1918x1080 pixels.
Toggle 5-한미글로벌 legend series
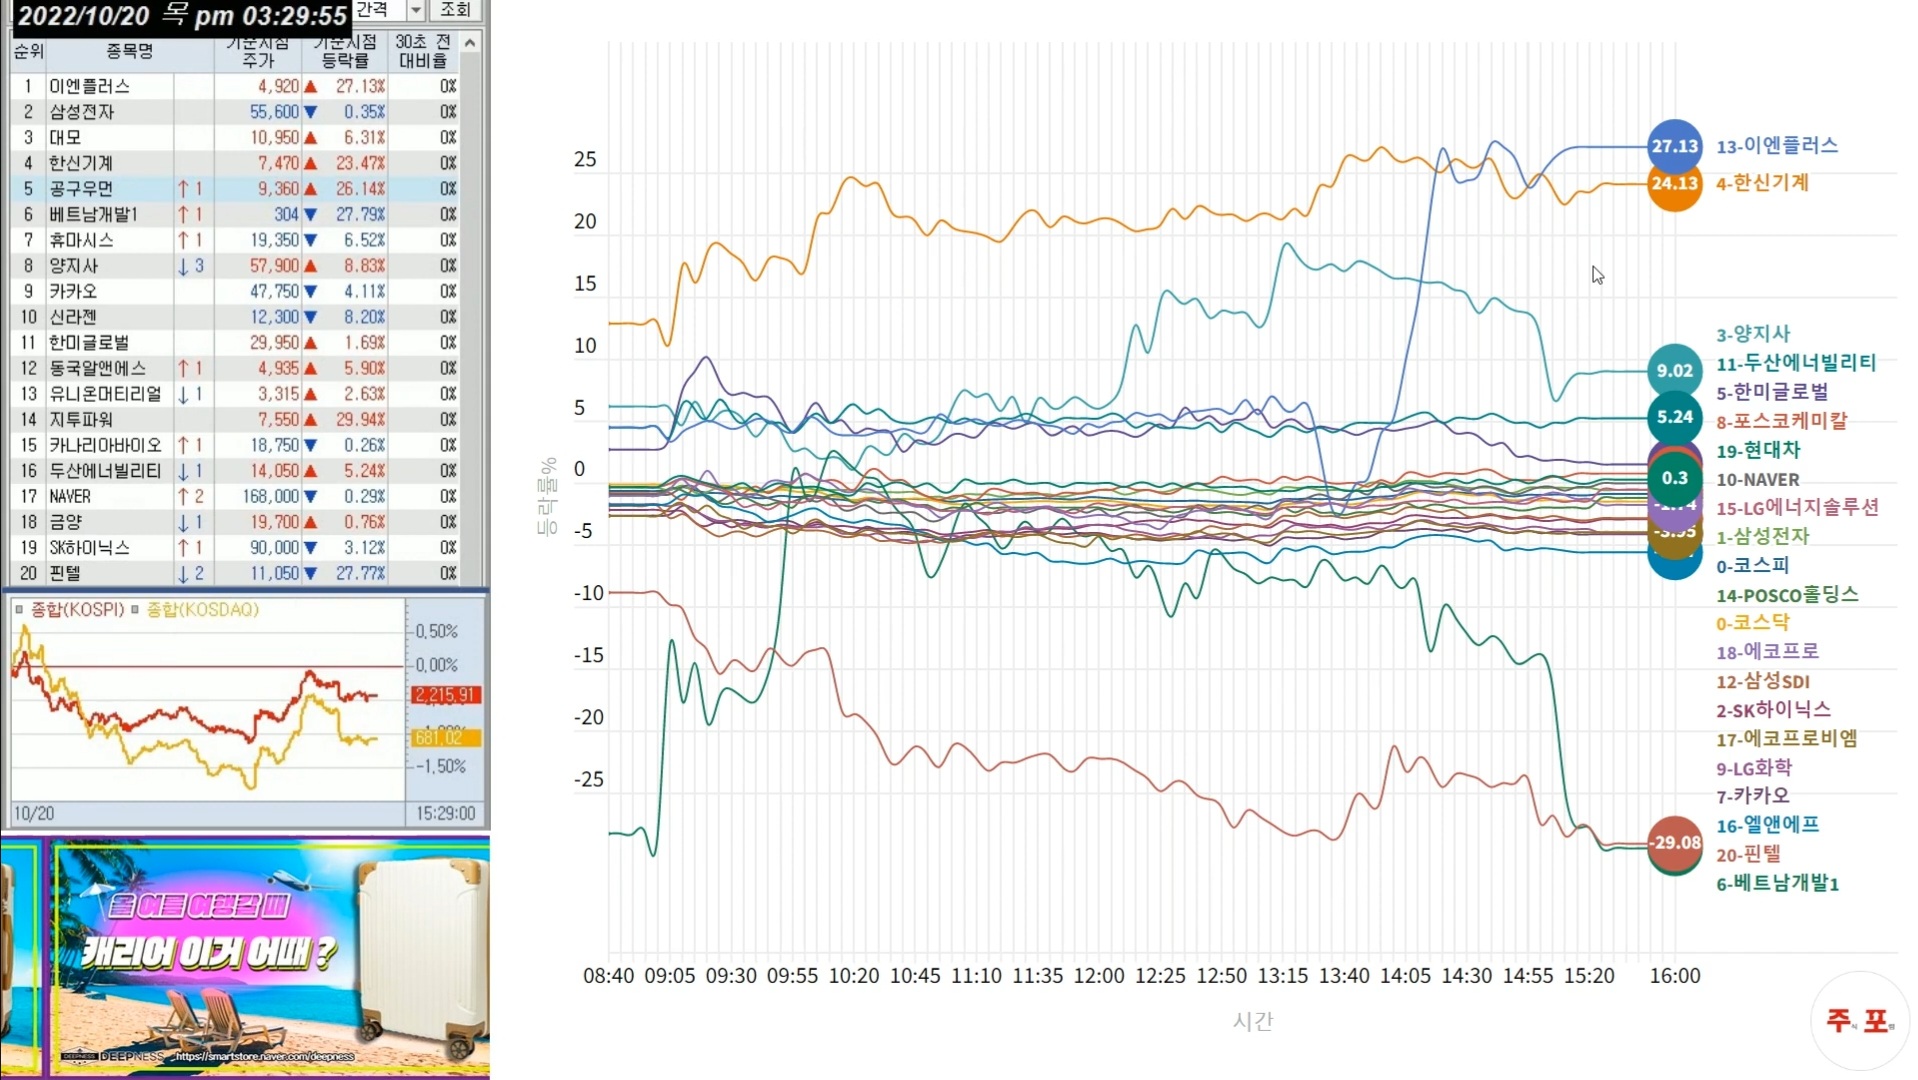[1772, 392]
